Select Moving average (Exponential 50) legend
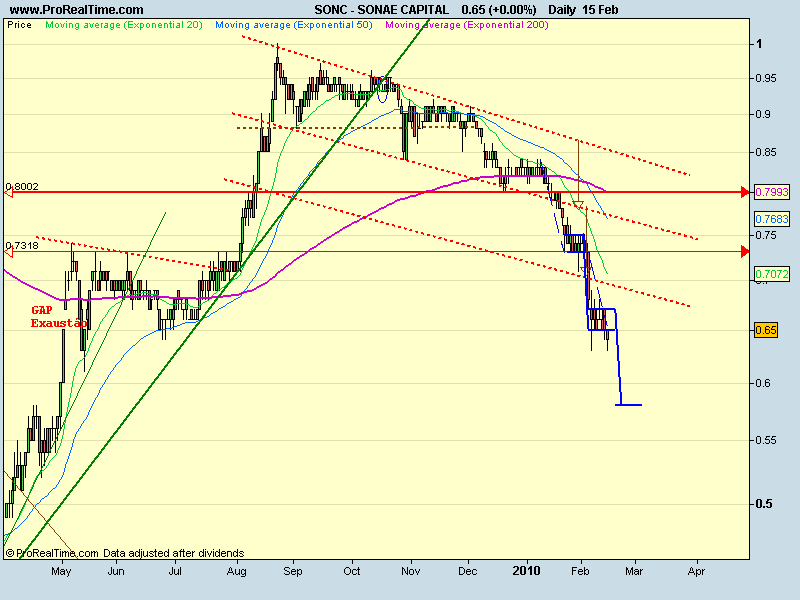 [294, 25]
